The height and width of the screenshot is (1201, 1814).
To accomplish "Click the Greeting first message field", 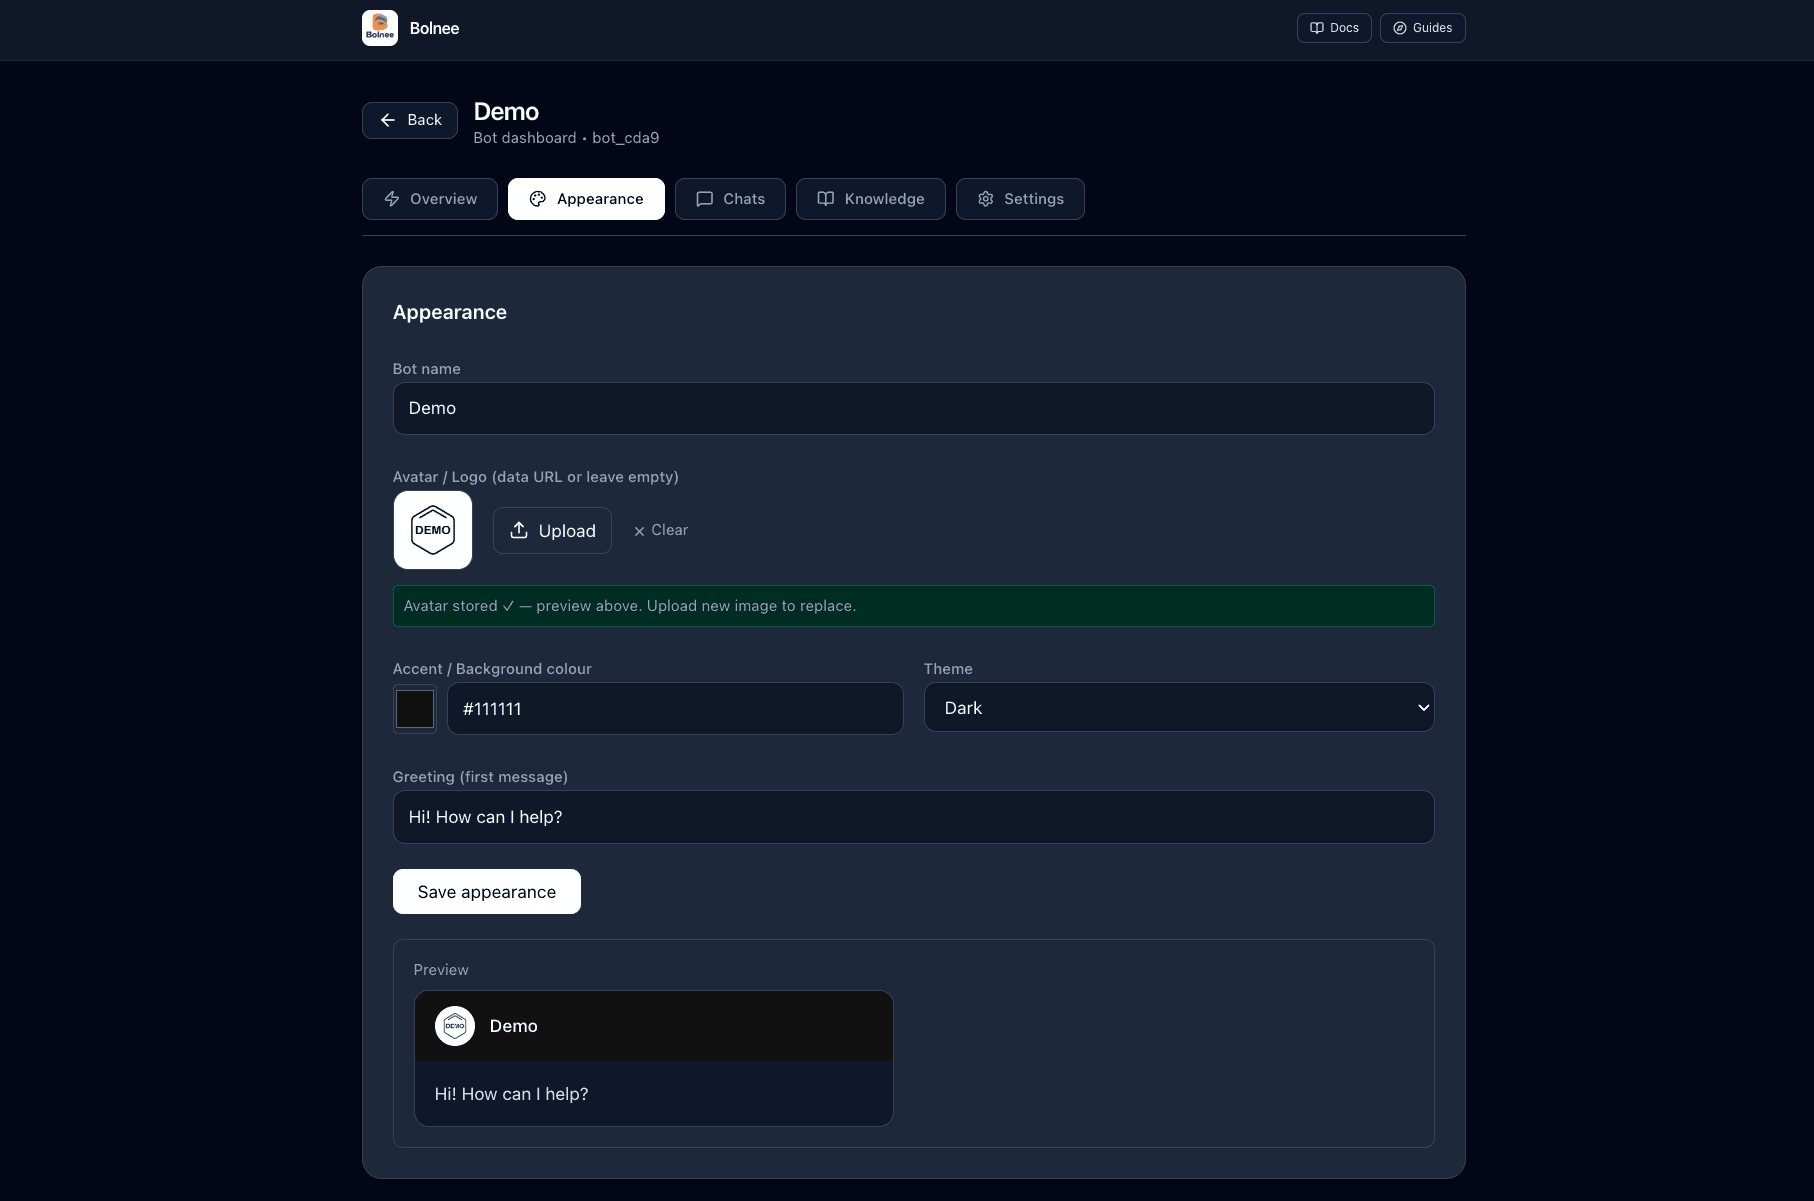I will (913, 817).
